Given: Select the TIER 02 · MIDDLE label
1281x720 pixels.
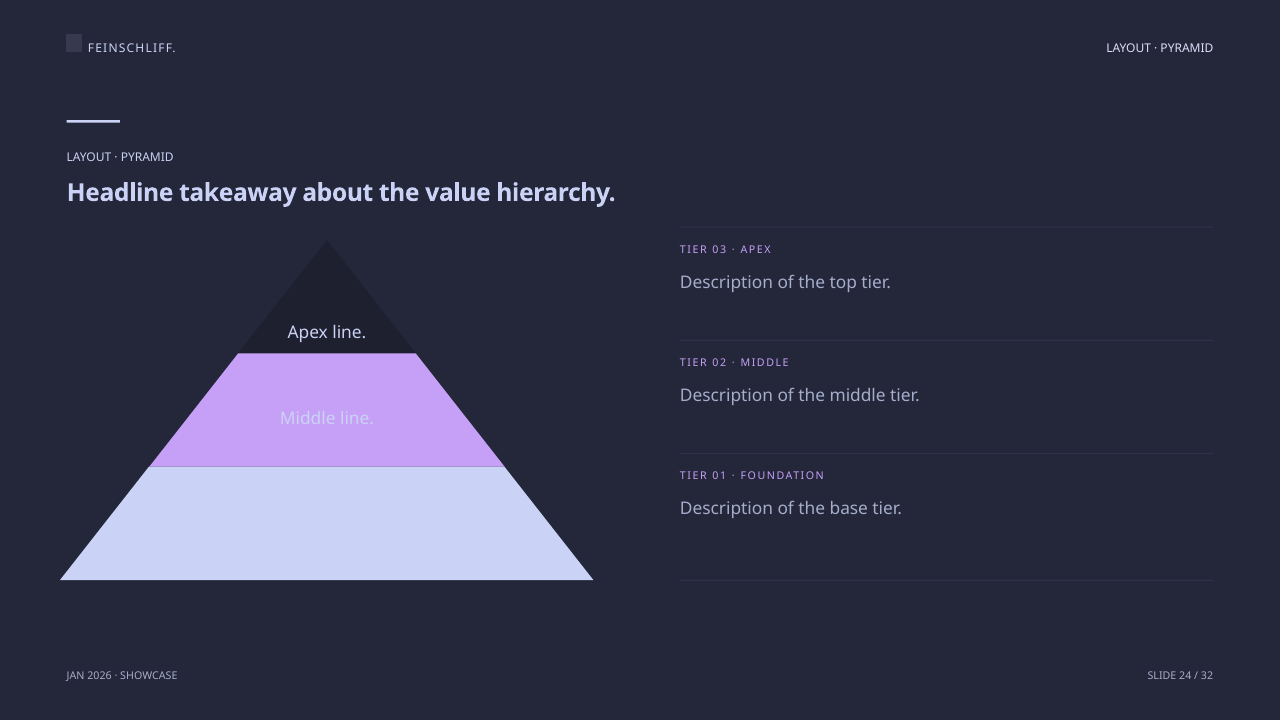Looking at the screenshot, I should [x=735, y=363].
